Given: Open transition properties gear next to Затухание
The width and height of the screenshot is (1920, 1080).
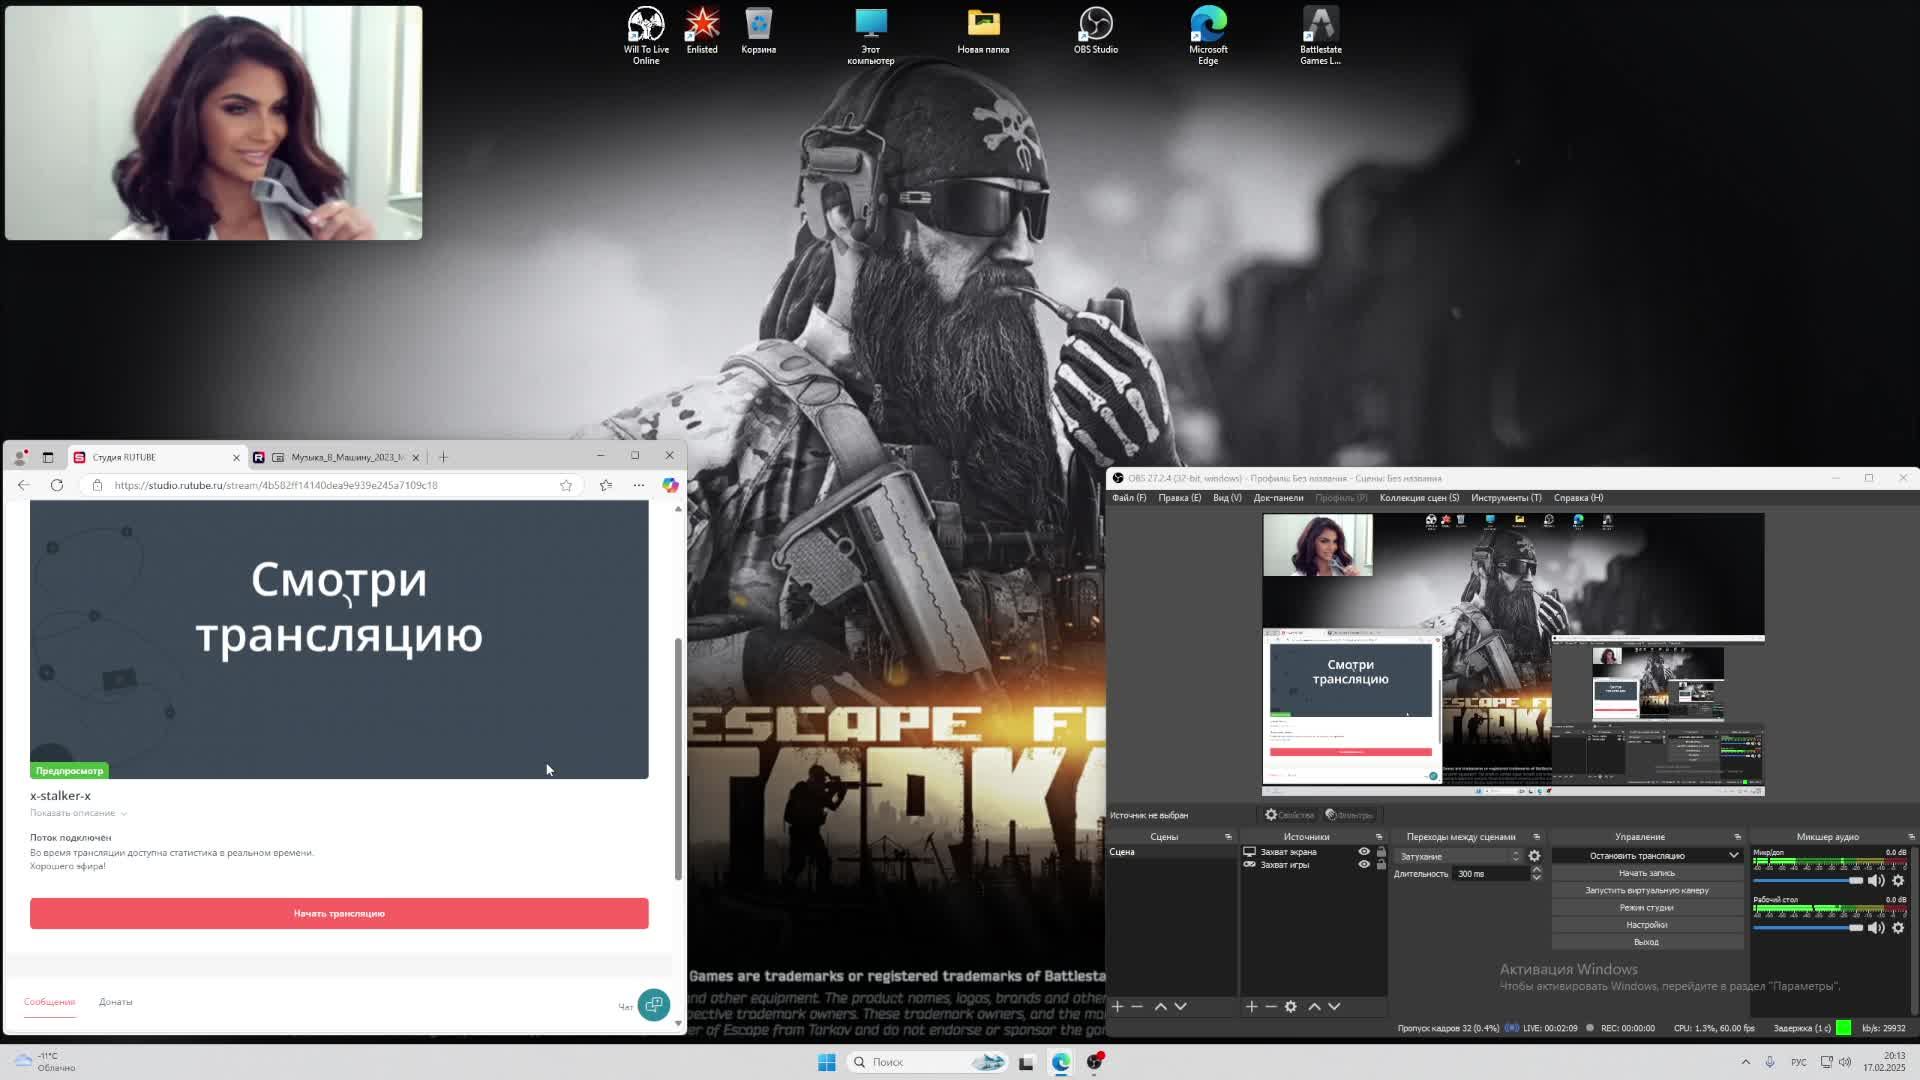Looking at the screenshot, I should tap(1534, 856).
